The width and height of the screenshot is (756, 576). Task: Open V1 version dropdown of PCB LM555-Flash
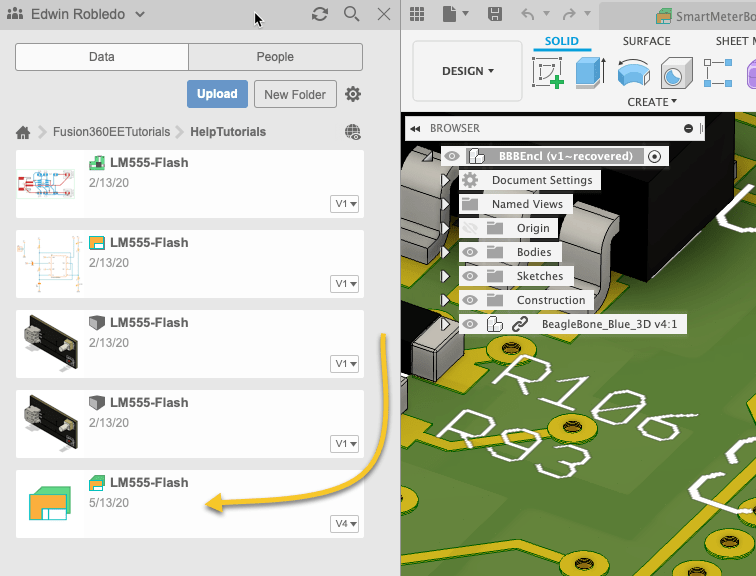pos(344,204)
